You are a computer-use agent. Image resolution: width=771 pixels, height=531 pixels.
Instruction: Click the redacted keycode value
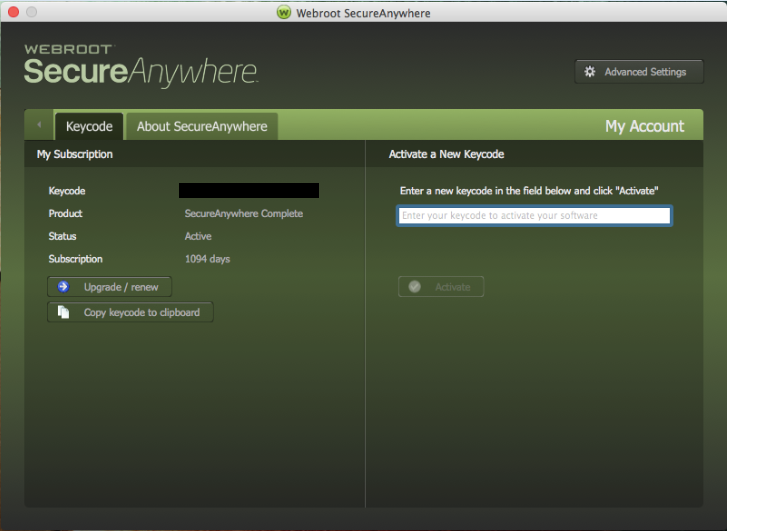(x=249, y=191)
